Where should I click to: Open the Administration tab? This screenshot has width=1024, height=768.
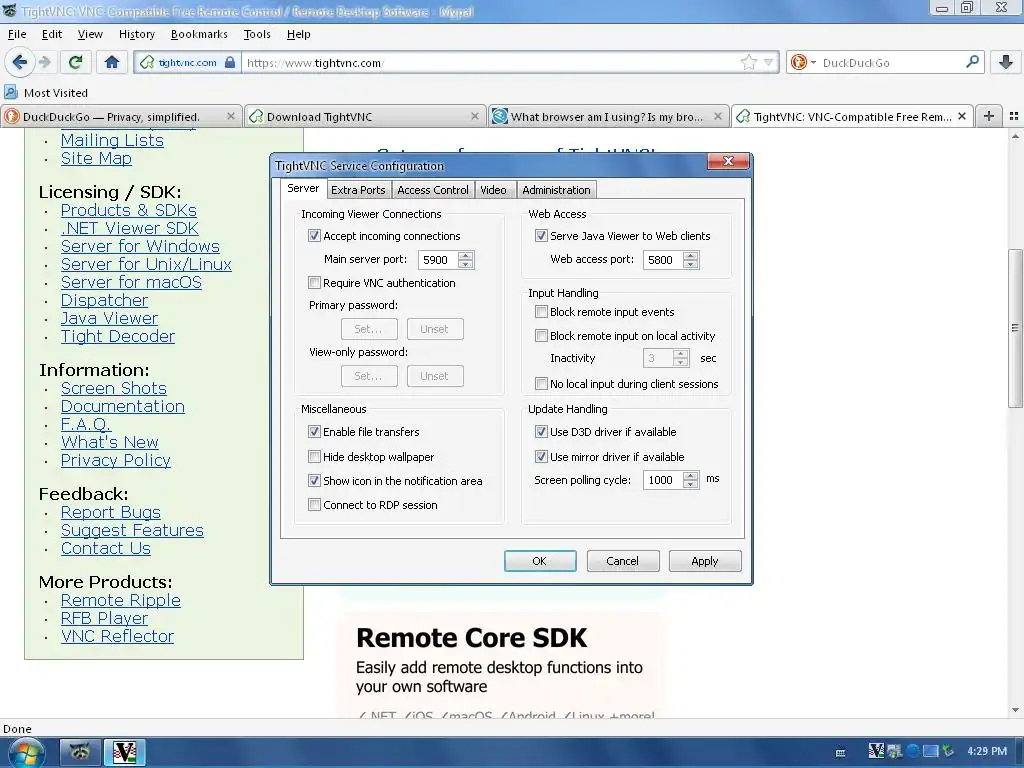pyautogui.click(x=556, y=190)
